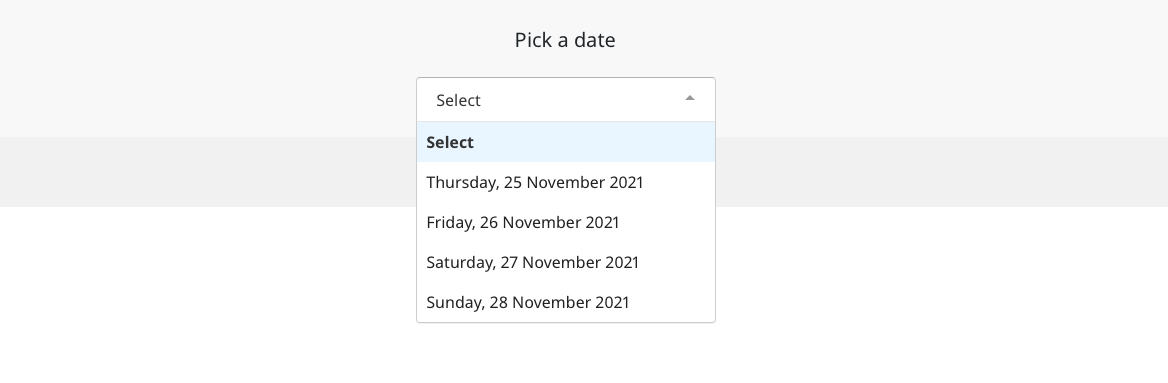Collapse the dropdown using the arrow icon
1168x383 pixels.
pyautogui.click(x=690, y=98)
